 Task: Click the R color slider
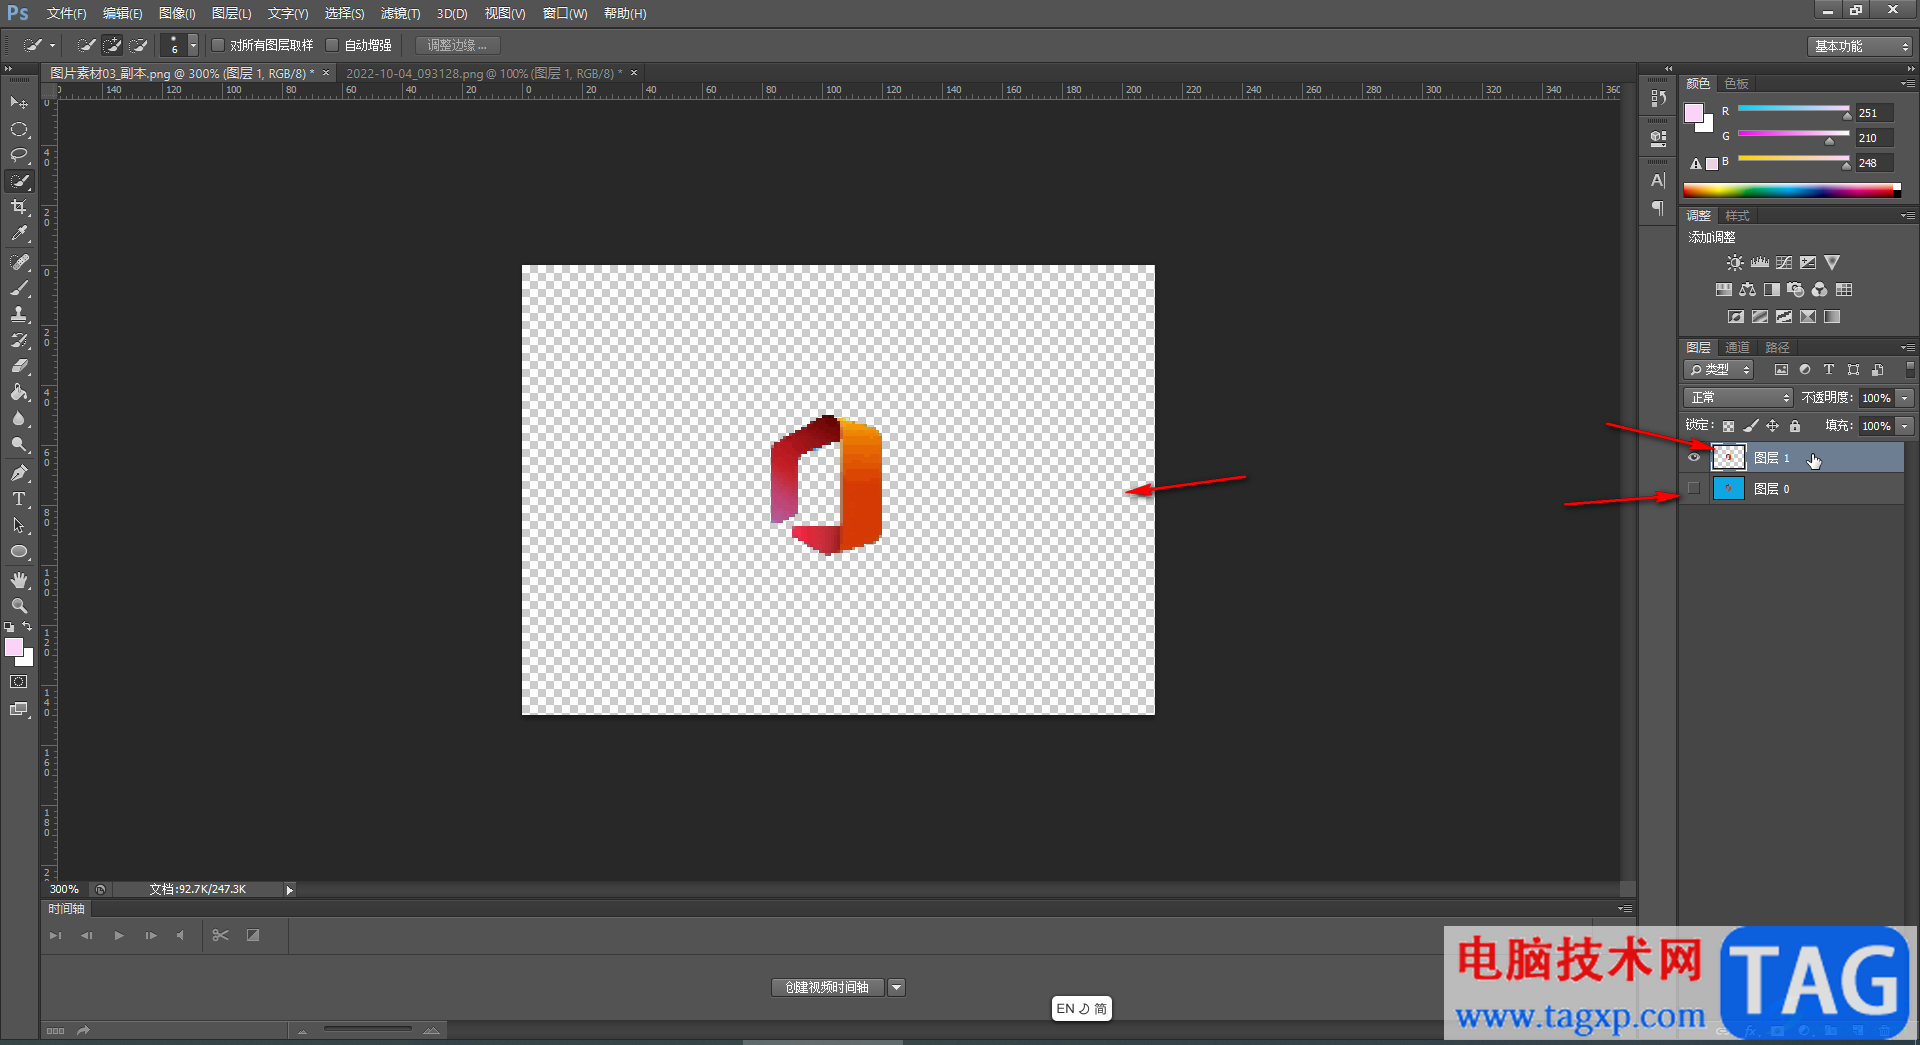point(1794,109)
